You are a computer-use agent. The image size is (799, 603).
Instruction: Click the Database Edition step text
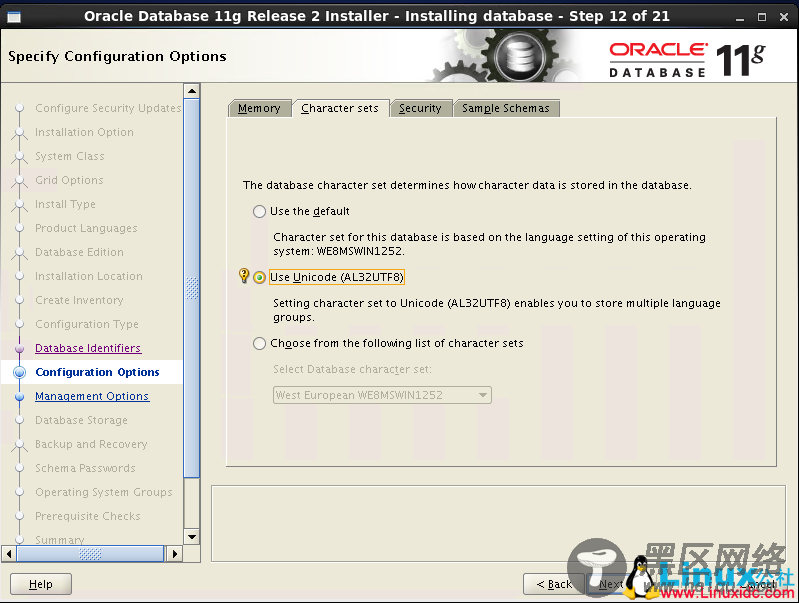[79, 252]
